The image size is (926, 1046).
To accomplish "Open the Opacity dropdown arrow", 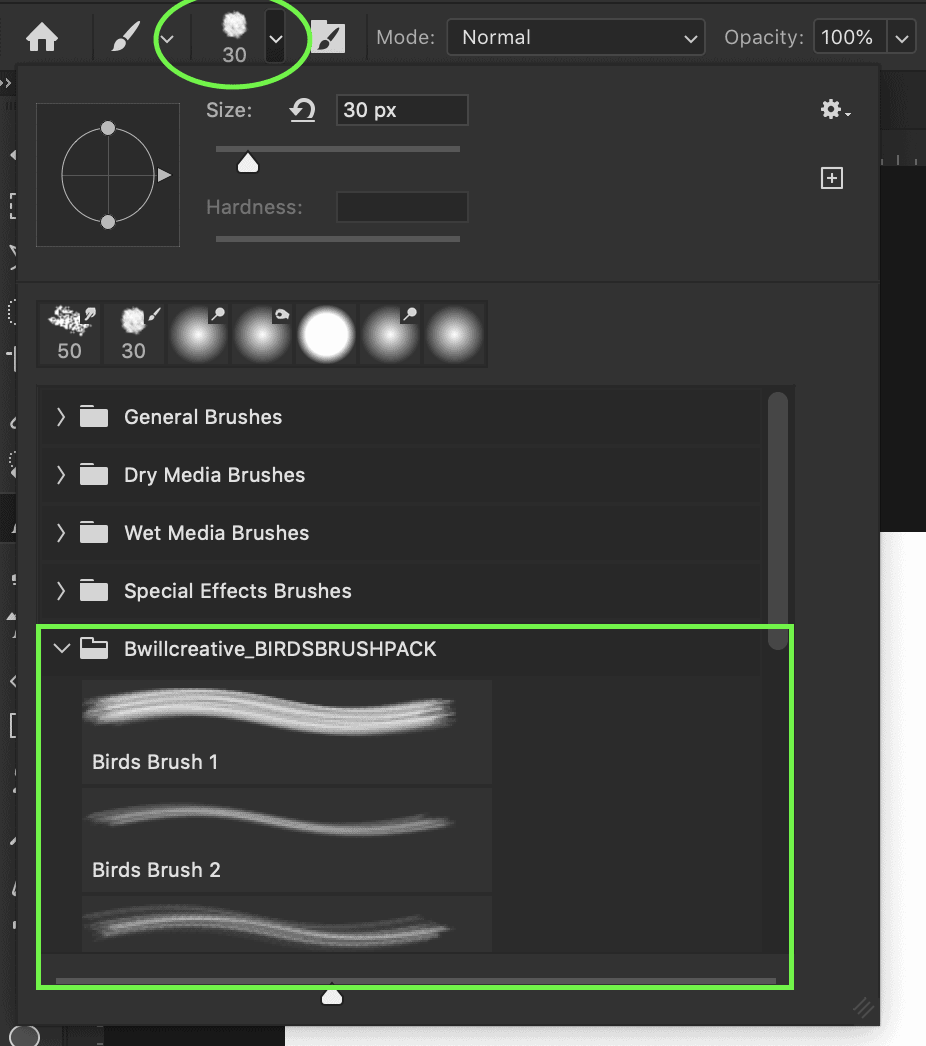I will coord(901,37).
